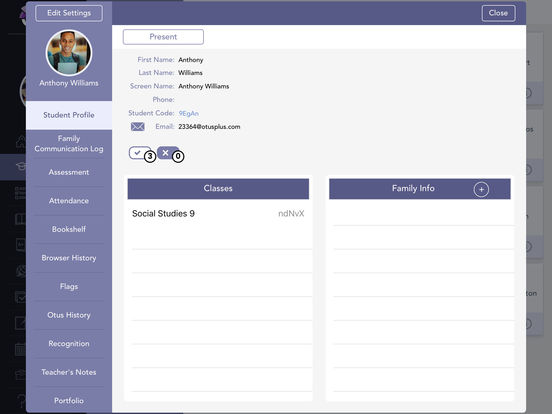The width and height of the screenshot is (552, 414).
Task: Select Teacher's Notes in sidebar
Action: click(69, 372)
